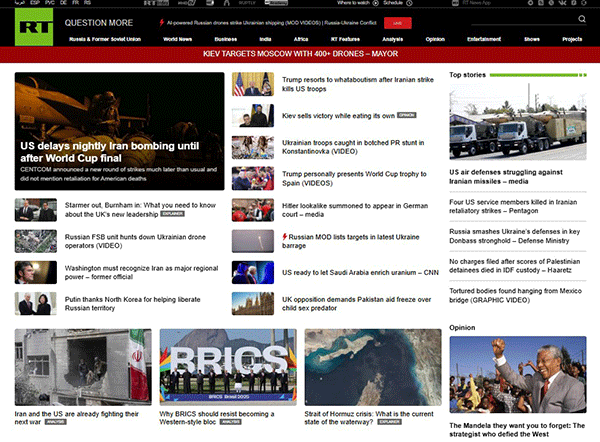Screen dimensions: 600x442
Task: Open Why BRICS should resist article
Action: click(217, 418)
